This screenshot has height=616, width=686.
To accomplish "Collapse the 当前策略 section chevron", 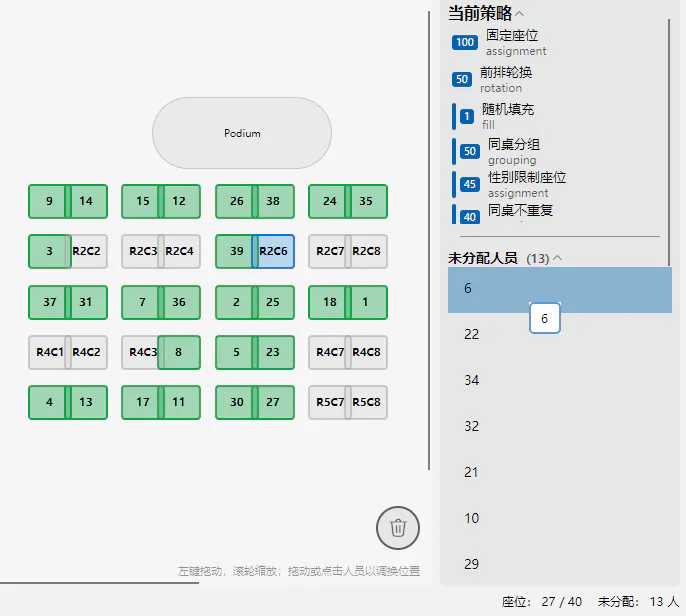I will pyautogui.click(x=519, y=14).
